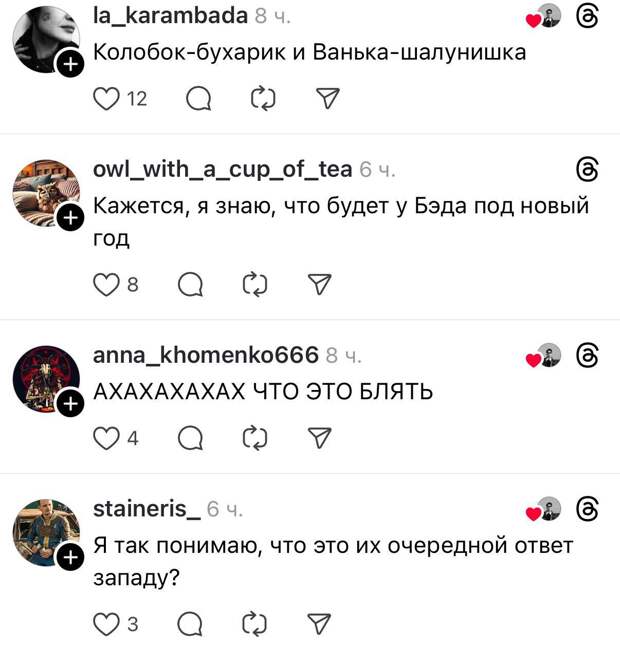The width and height of the screenshot is (620, 650).
Task: Repost the staineris_ comment
Action: 255,624
